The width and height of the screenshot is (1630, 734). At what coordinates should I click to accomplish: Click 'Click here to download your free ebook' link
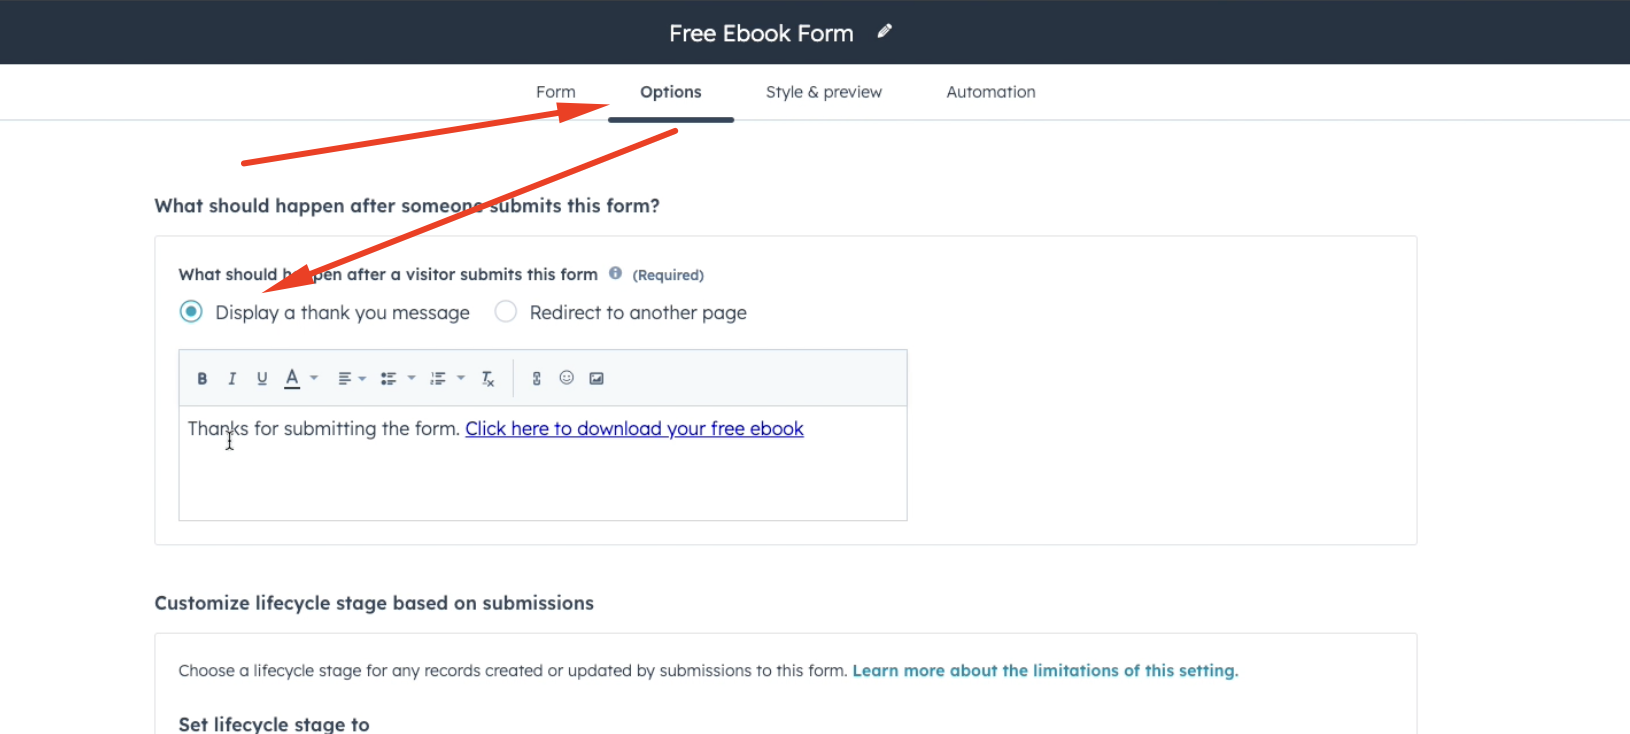(x=634, y=428)
